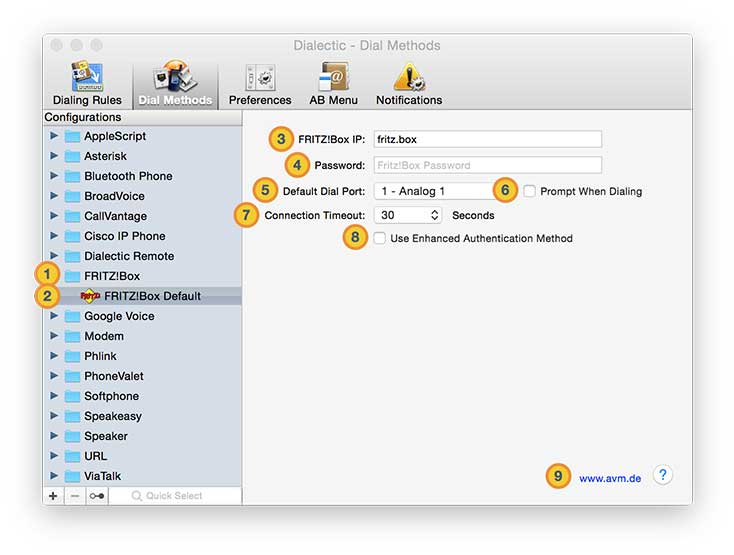This screenshot has width=734, height=555.
Task: Open the Notifications toolbar icon
Action: click(409, 83)
